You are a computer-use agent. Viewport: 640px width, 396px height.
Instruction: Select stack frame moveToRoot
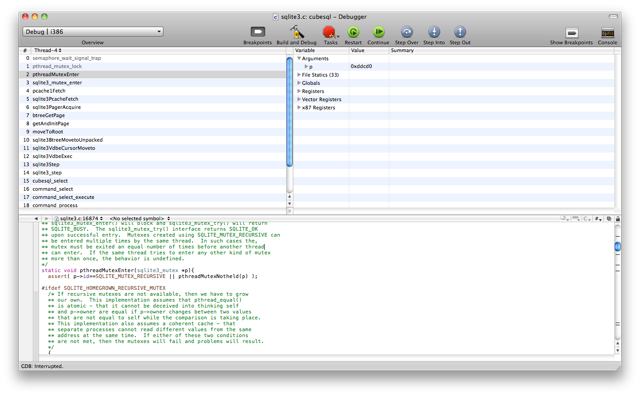point(153,131)
